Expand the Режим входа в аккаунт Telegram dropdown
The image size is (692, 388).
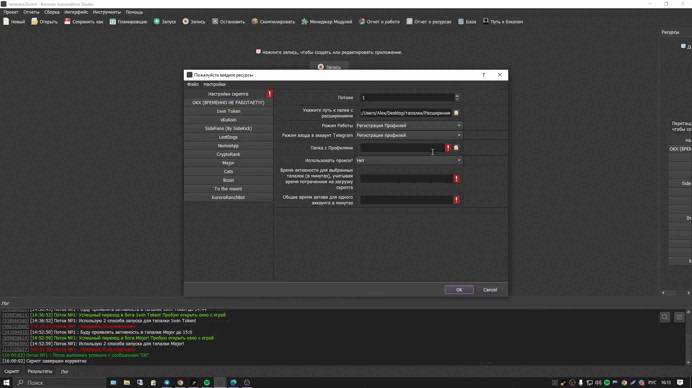(x=409, y=135)
